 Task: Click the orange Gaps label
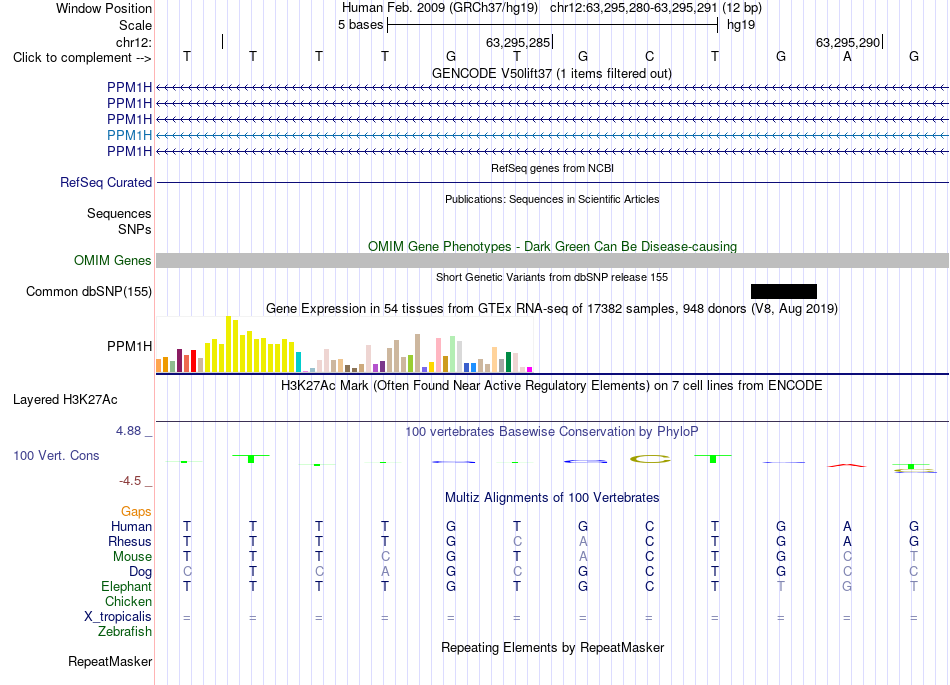[x=136, y=512]
